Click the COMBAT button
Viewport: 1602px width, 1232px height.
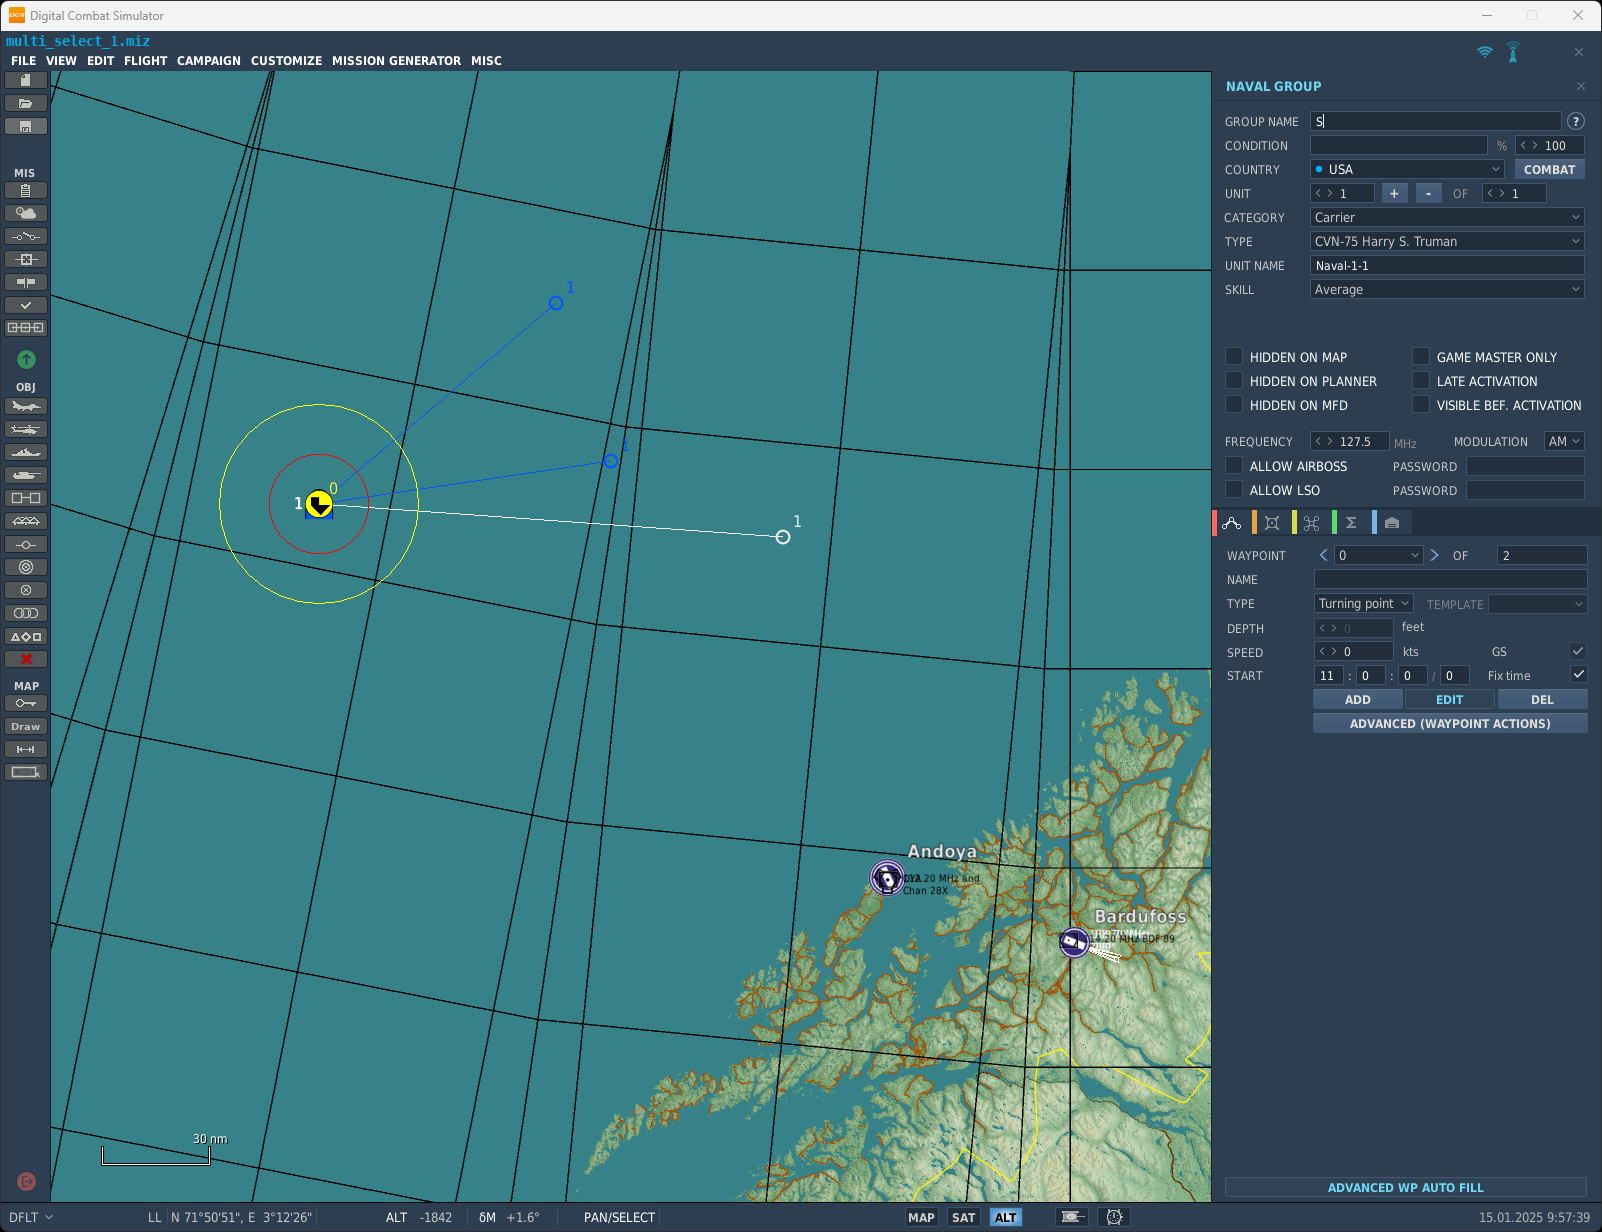click(x=1549, y=169)
